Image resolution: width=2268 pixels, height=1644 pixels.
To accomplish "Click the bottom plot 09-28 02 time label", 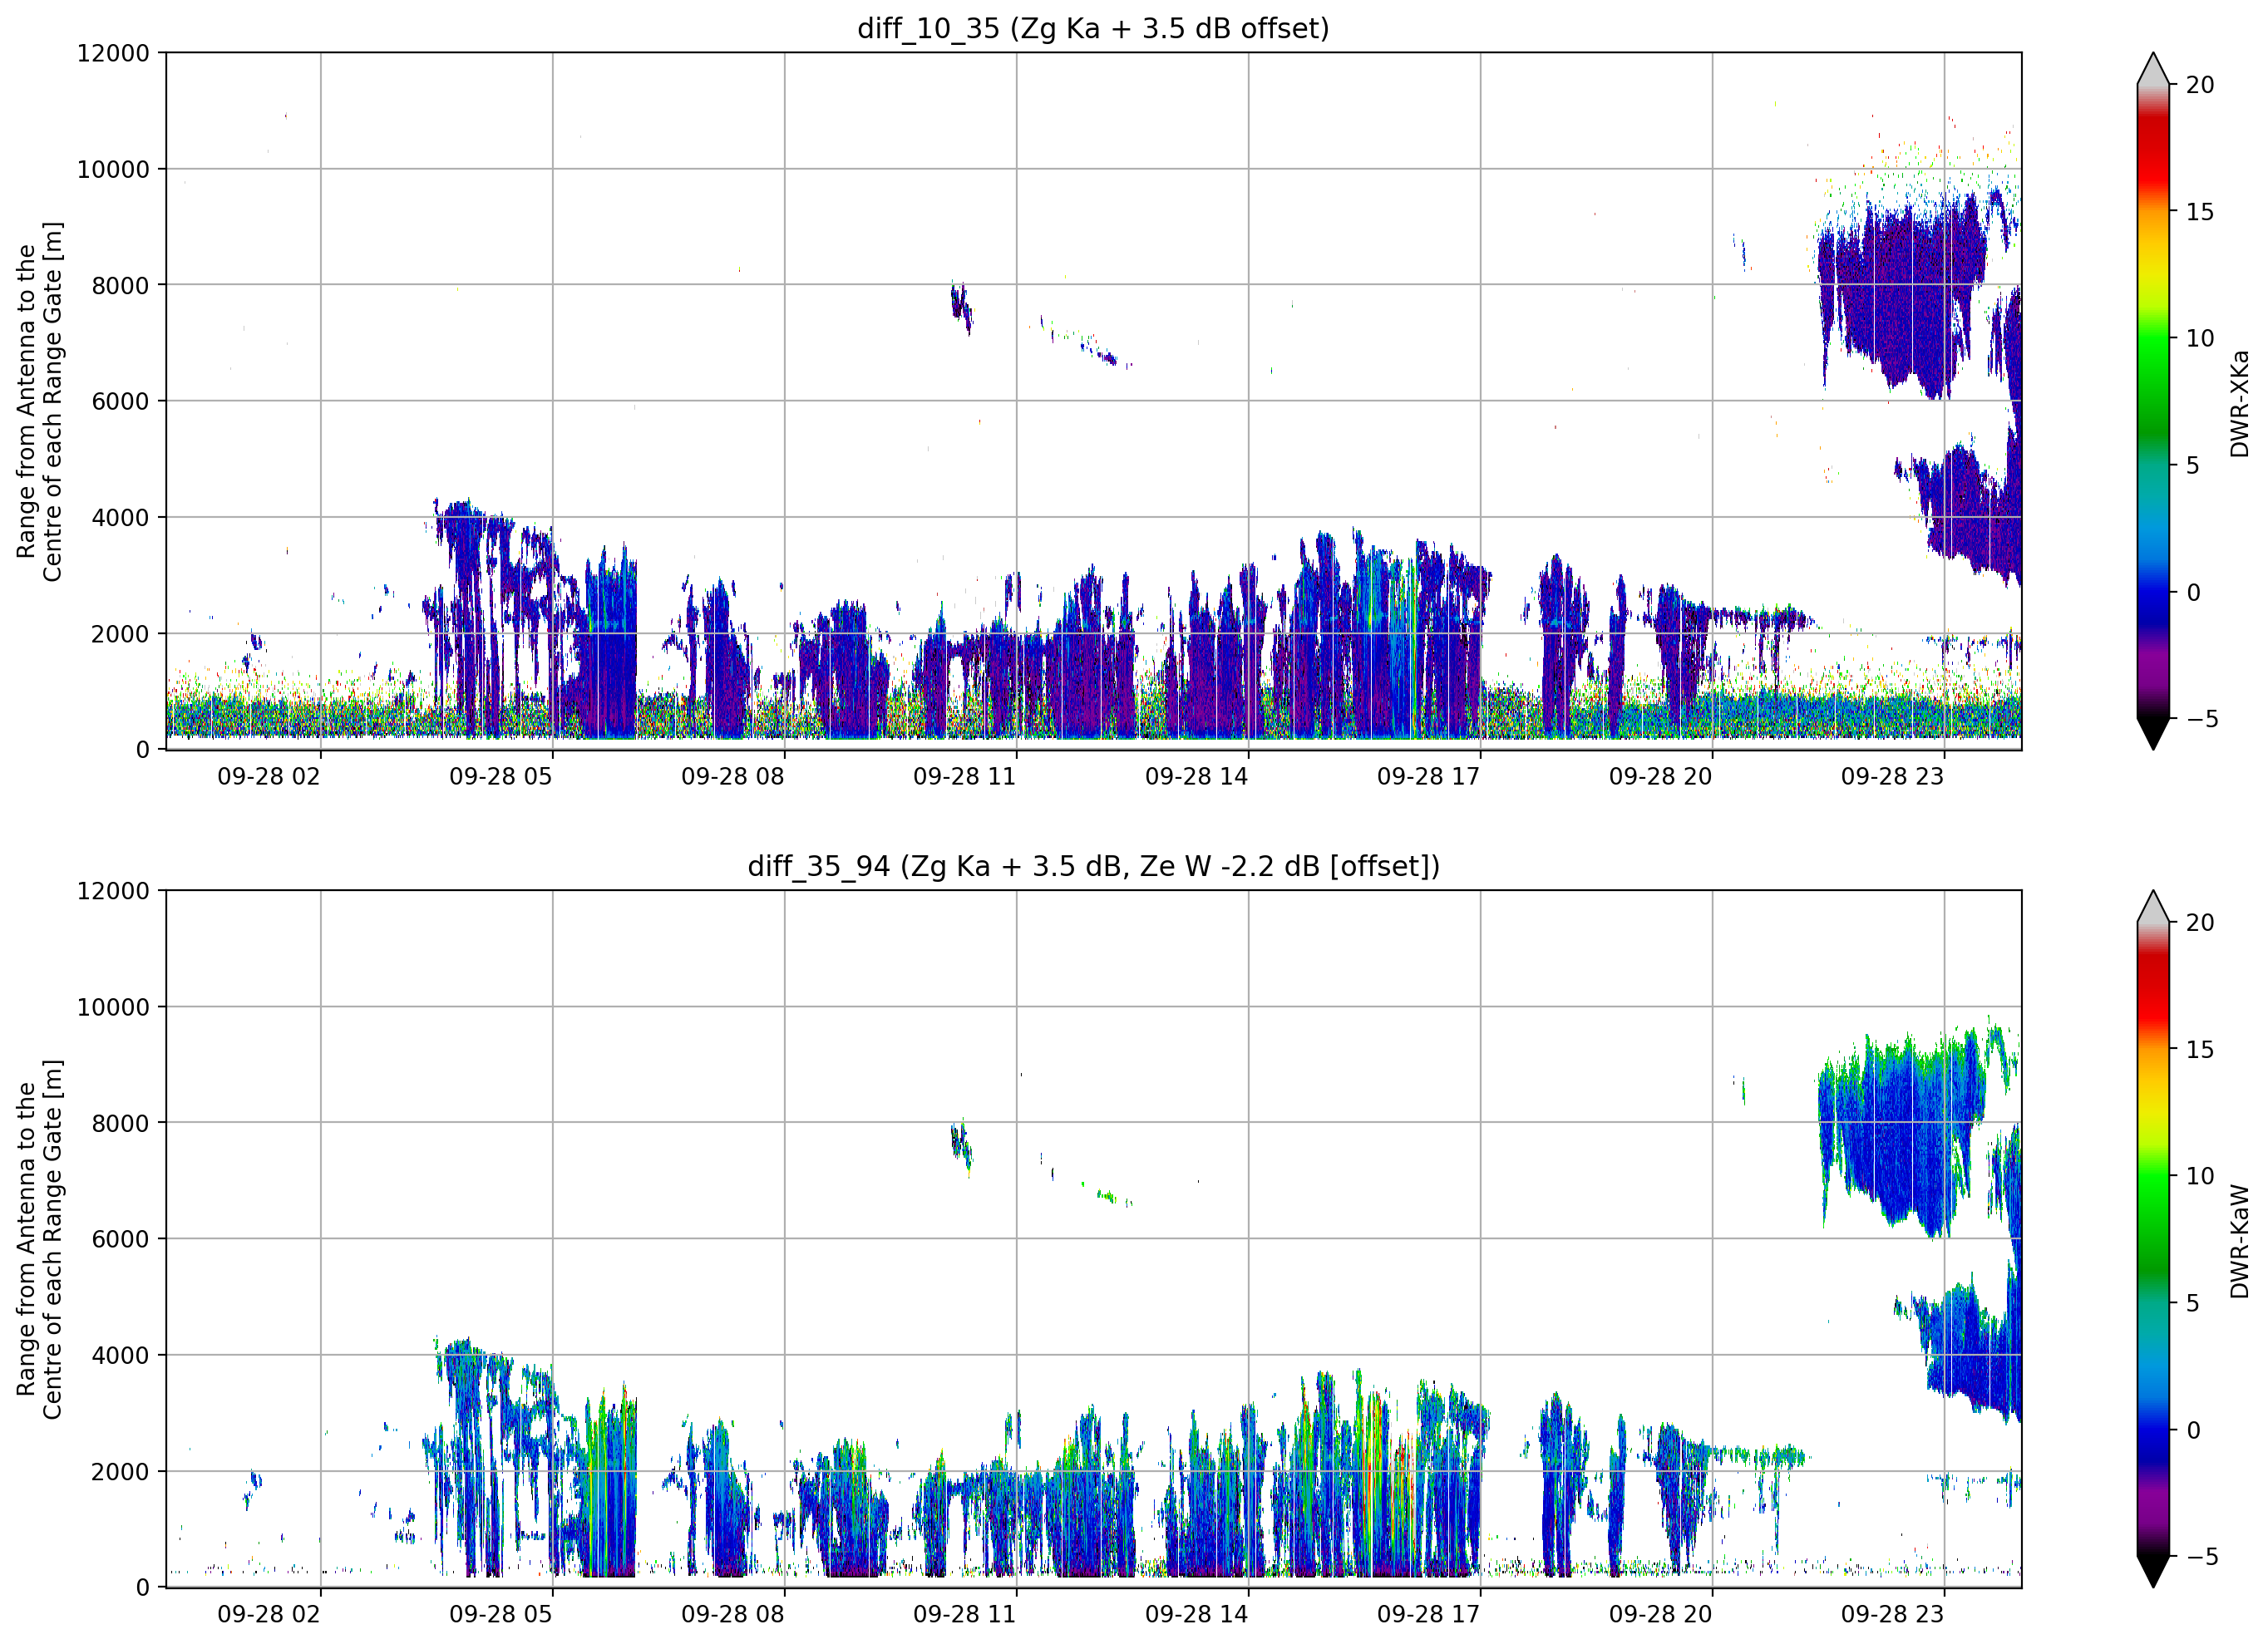I will (269, 1615).
